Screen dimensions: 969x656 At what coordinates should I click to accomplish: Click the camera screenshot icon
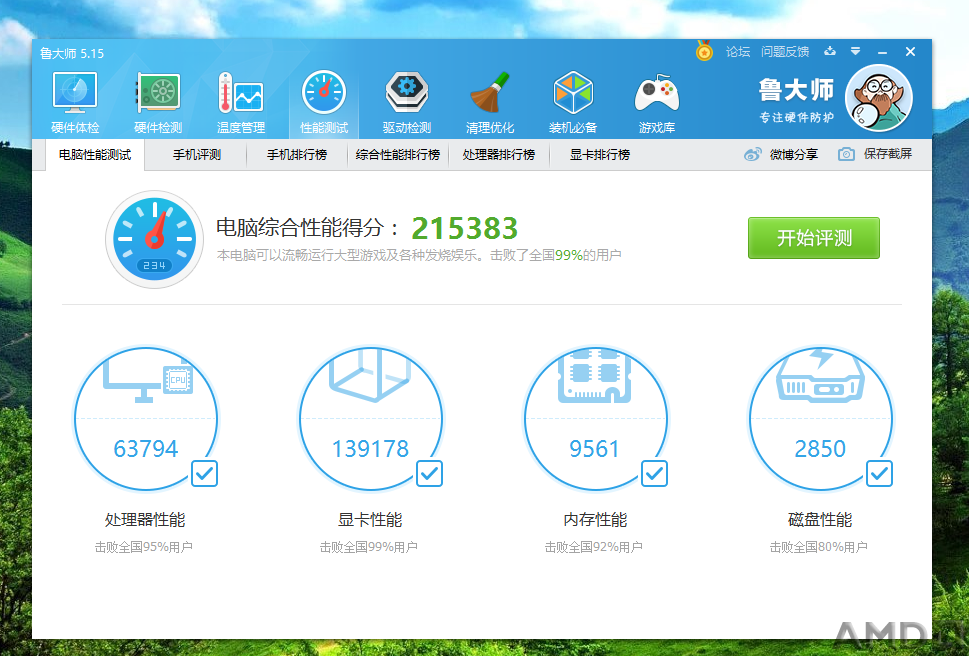click(x=846, y=154)
